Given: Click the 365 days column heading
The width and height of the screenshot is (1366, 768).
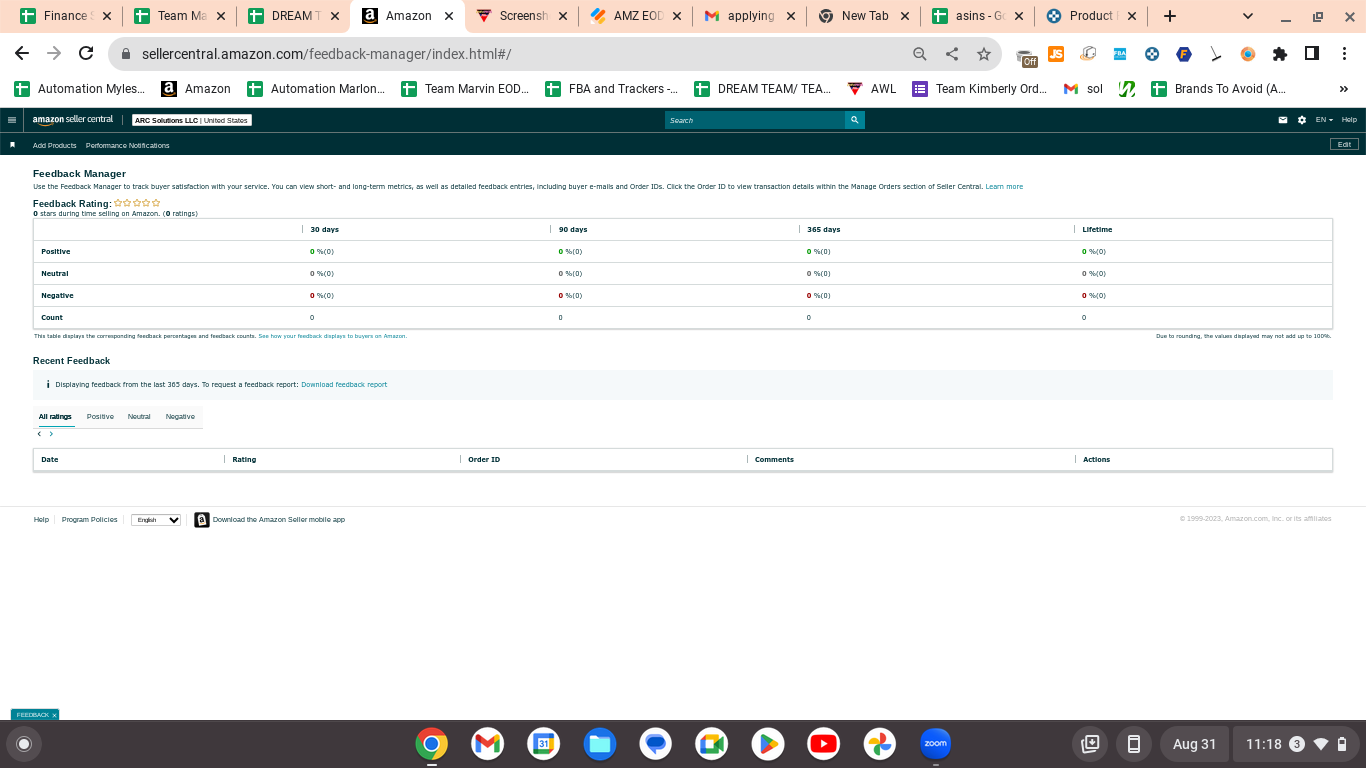Looking at the screenshot, I should pyautogui.click(x=824, y=230).
